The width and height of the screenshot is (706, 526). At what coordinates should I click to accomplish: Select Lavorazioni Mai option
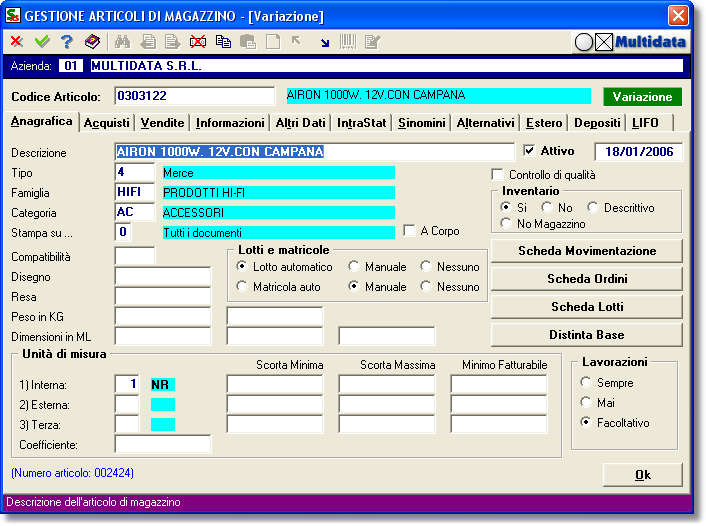point(585,402)
